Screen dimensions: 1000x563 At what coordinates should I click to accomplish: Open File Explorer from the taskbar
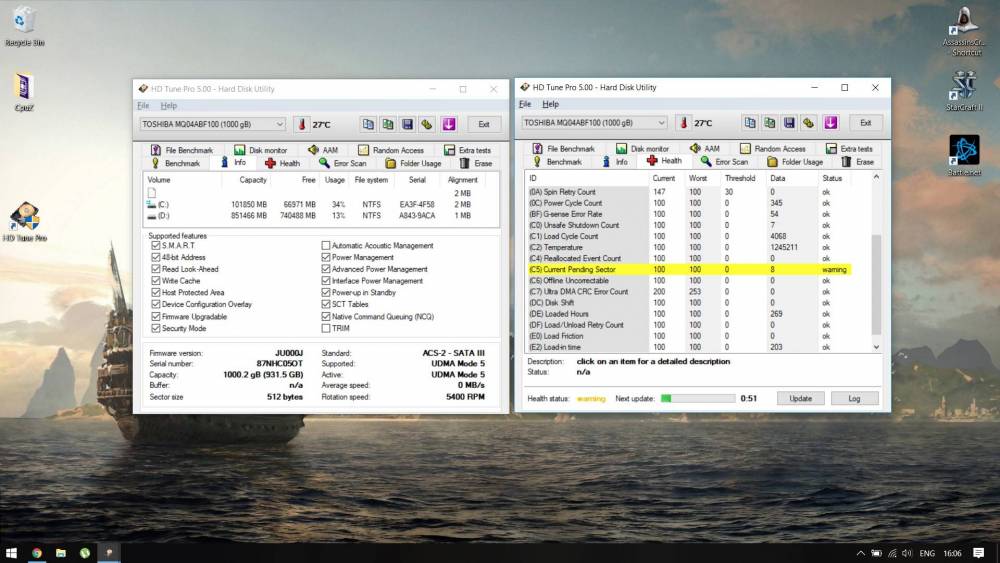point(61,553)
